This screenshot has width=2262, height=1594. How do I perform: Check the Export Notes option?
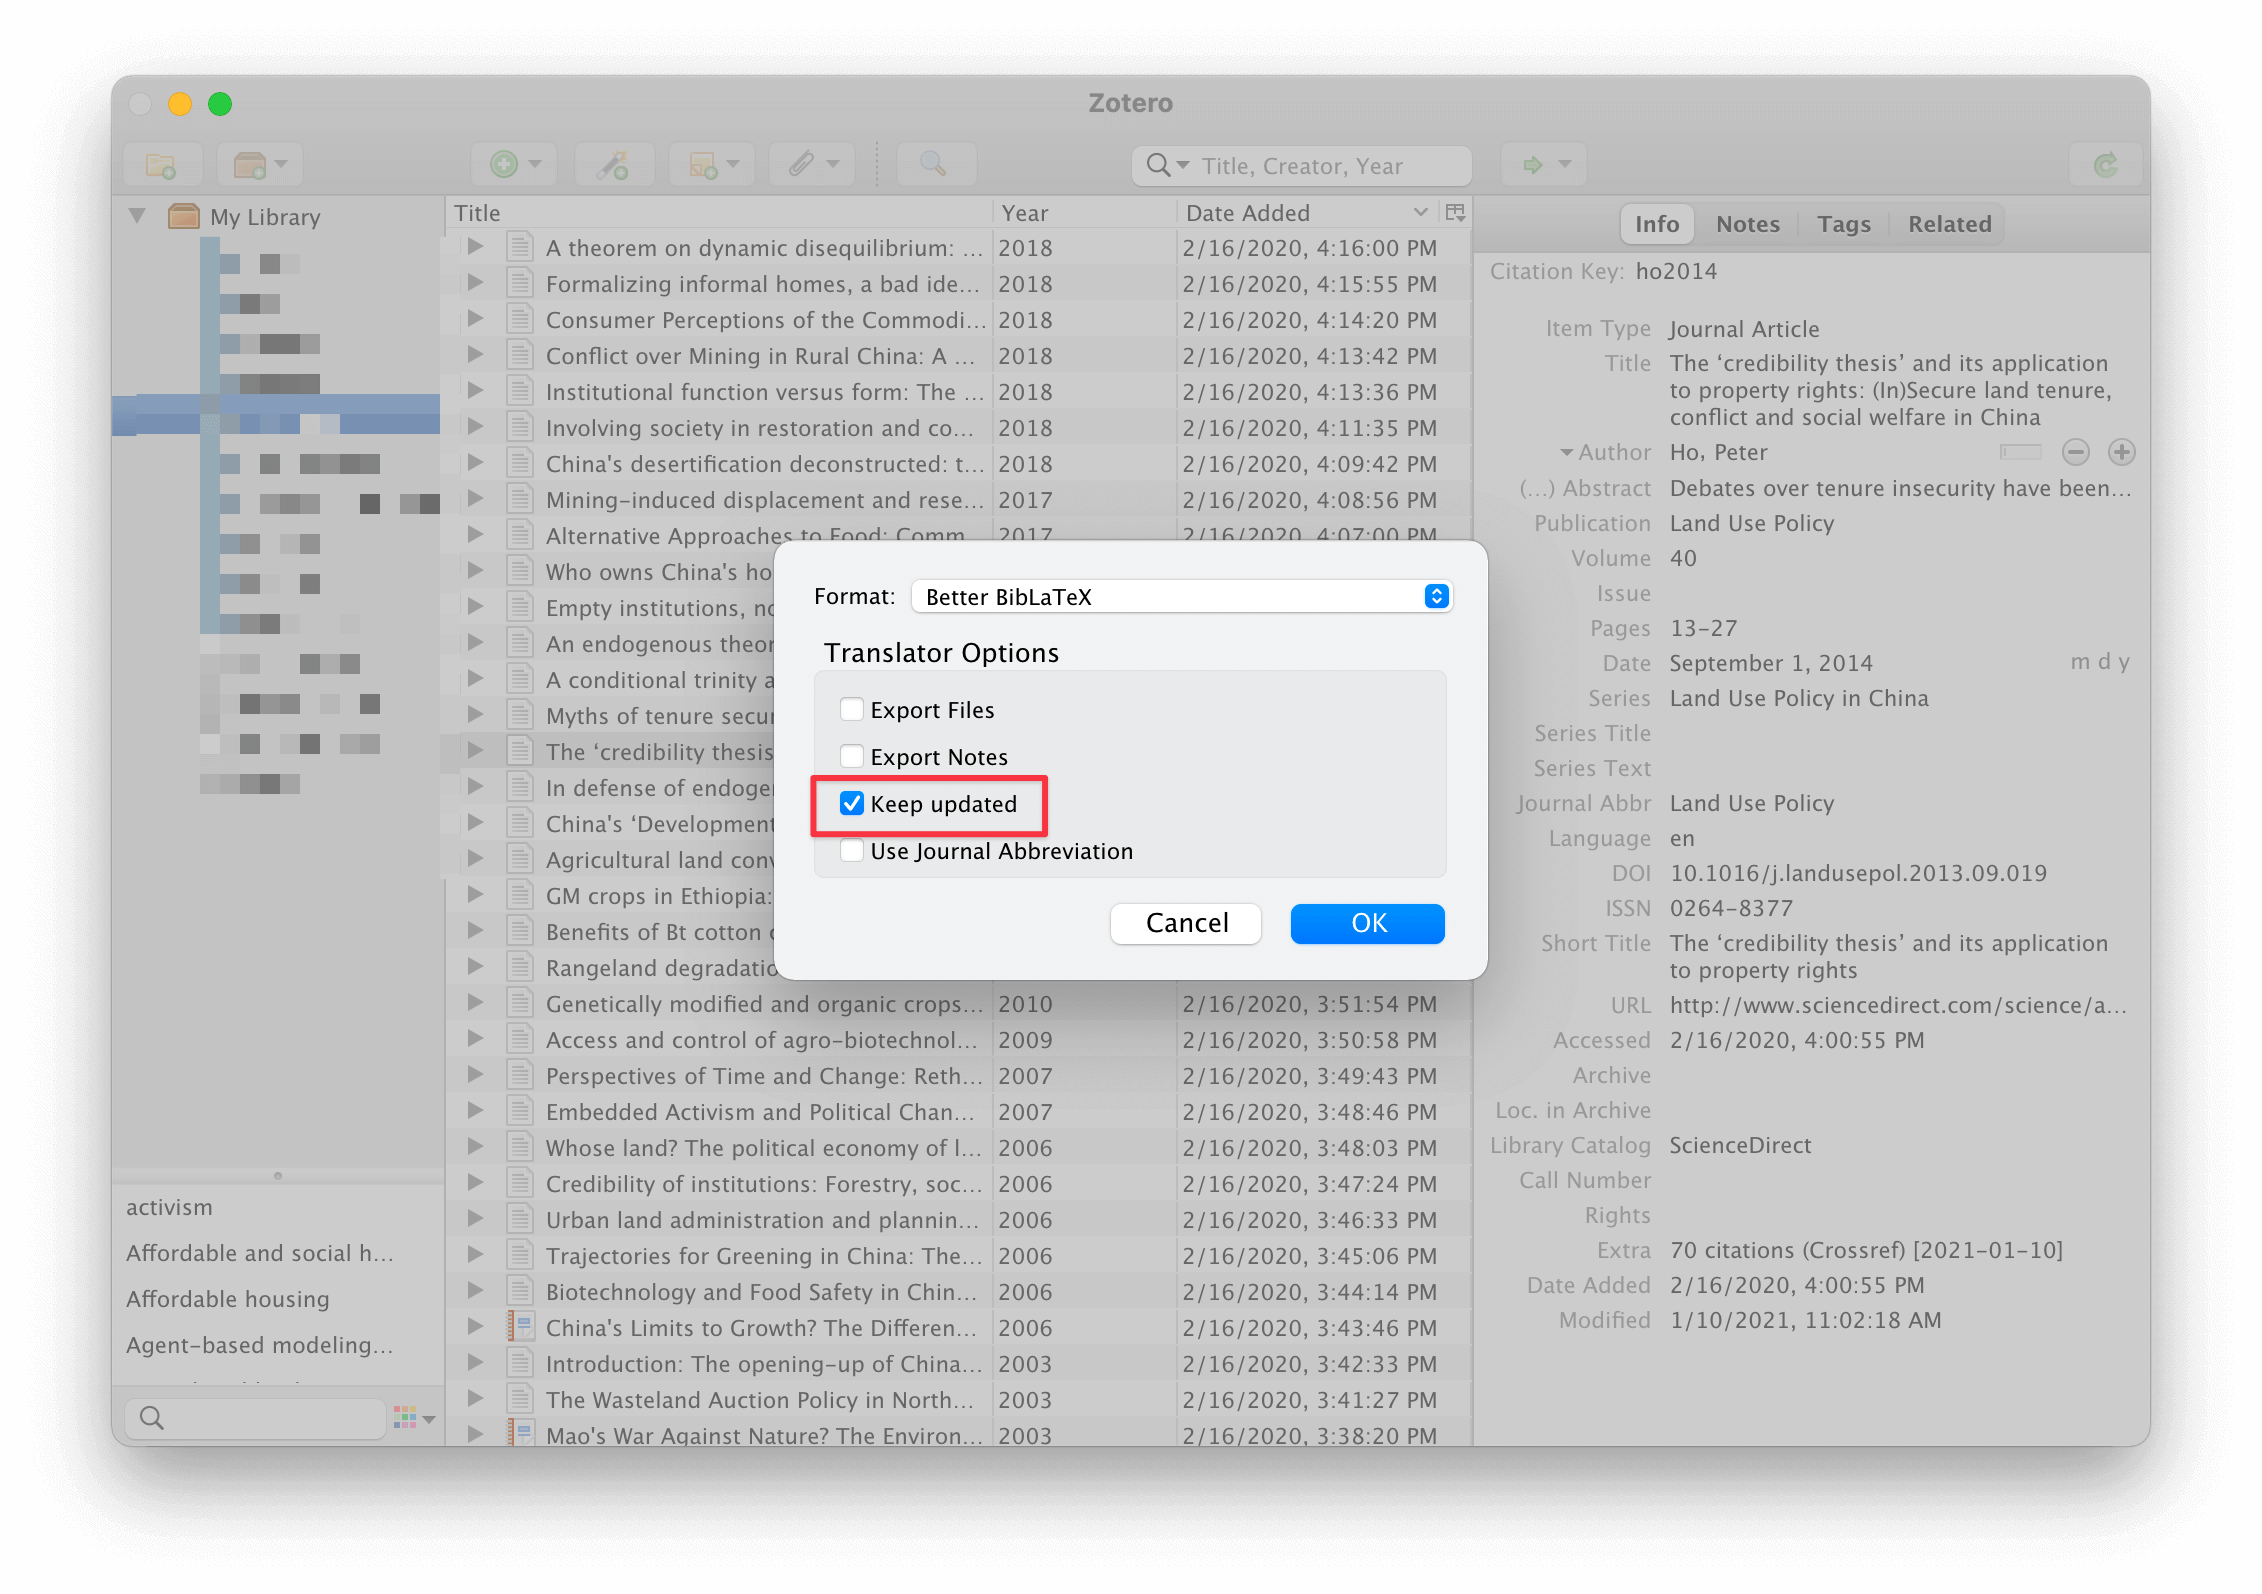(x=852, y=757)
